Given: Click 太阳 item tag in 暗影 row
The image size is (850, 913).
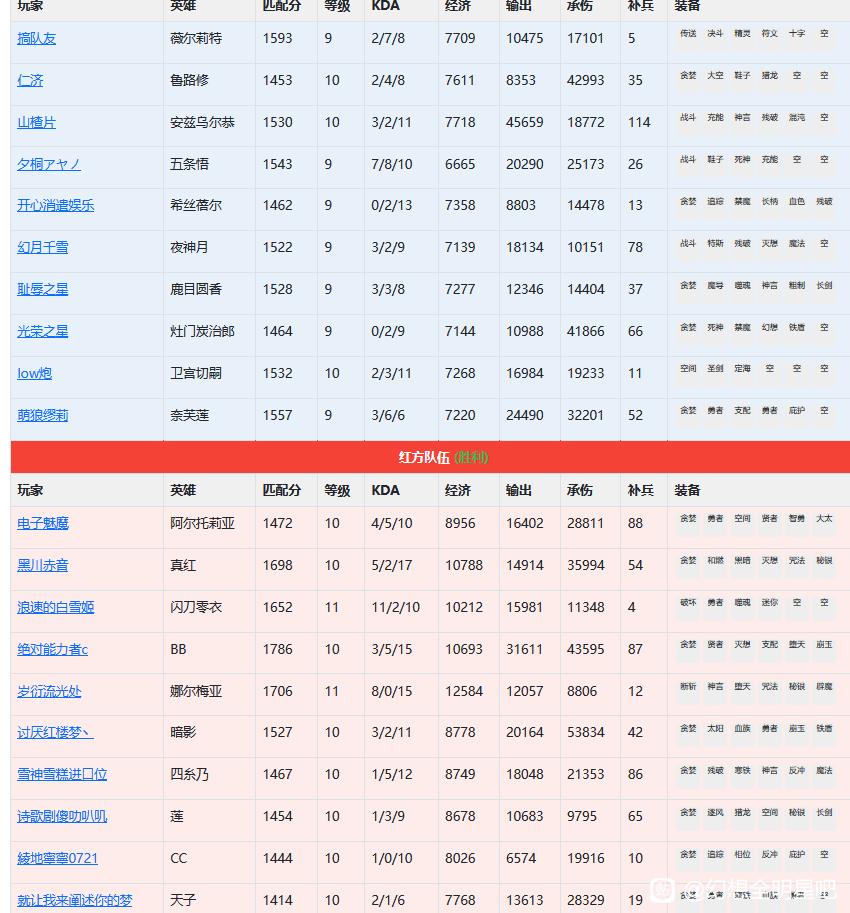Looking at the screenshot, I should [x=716, y=728].
